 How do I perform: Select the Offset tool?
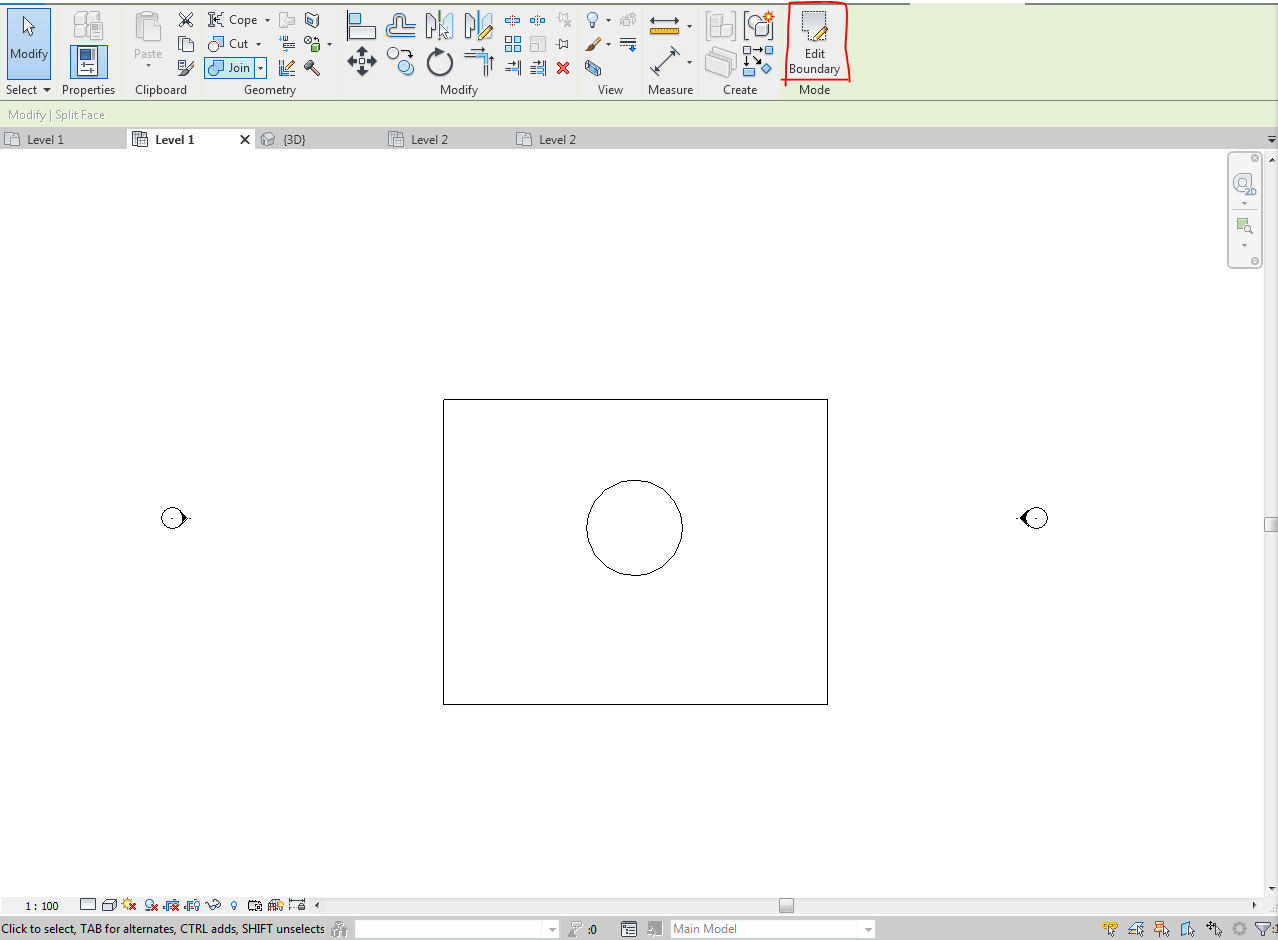401,25
